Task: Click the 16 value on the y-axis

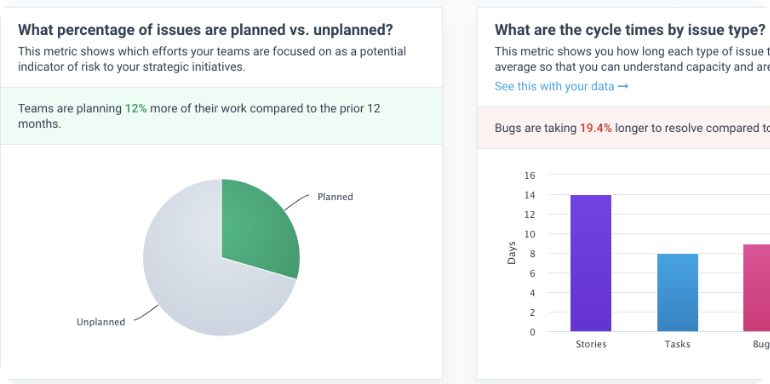Action: tap(530, 175)
